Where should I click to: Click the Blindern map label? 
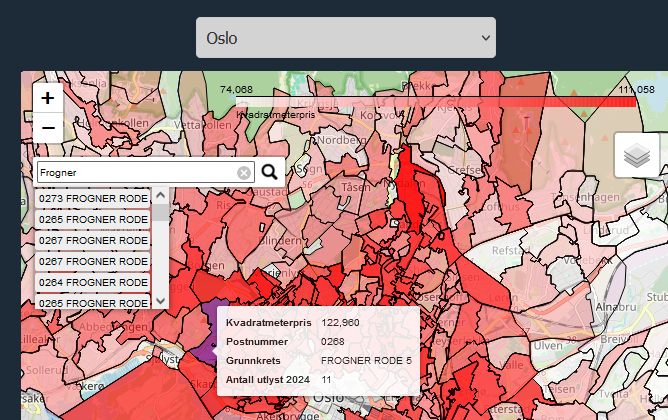point(280,241)
